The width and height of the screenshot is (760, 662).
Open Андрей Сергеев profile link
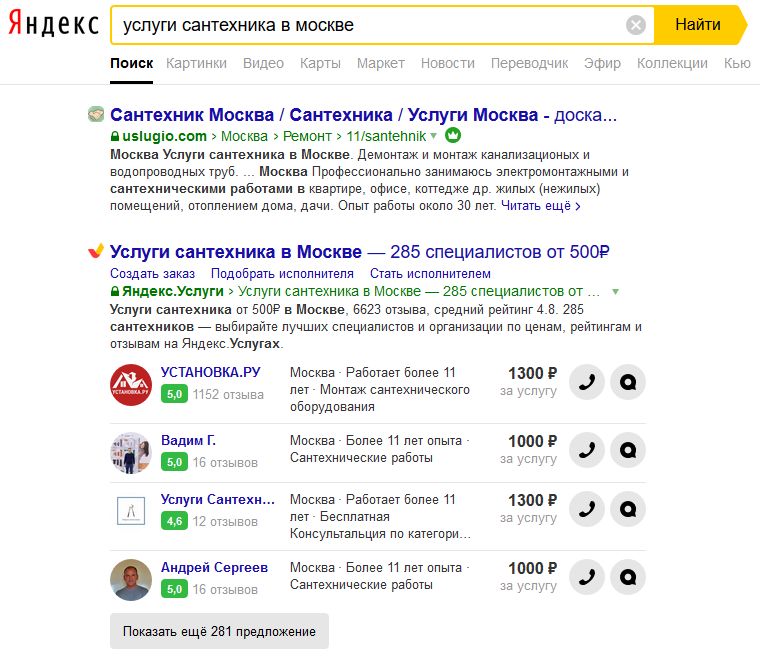coord(214,567)
